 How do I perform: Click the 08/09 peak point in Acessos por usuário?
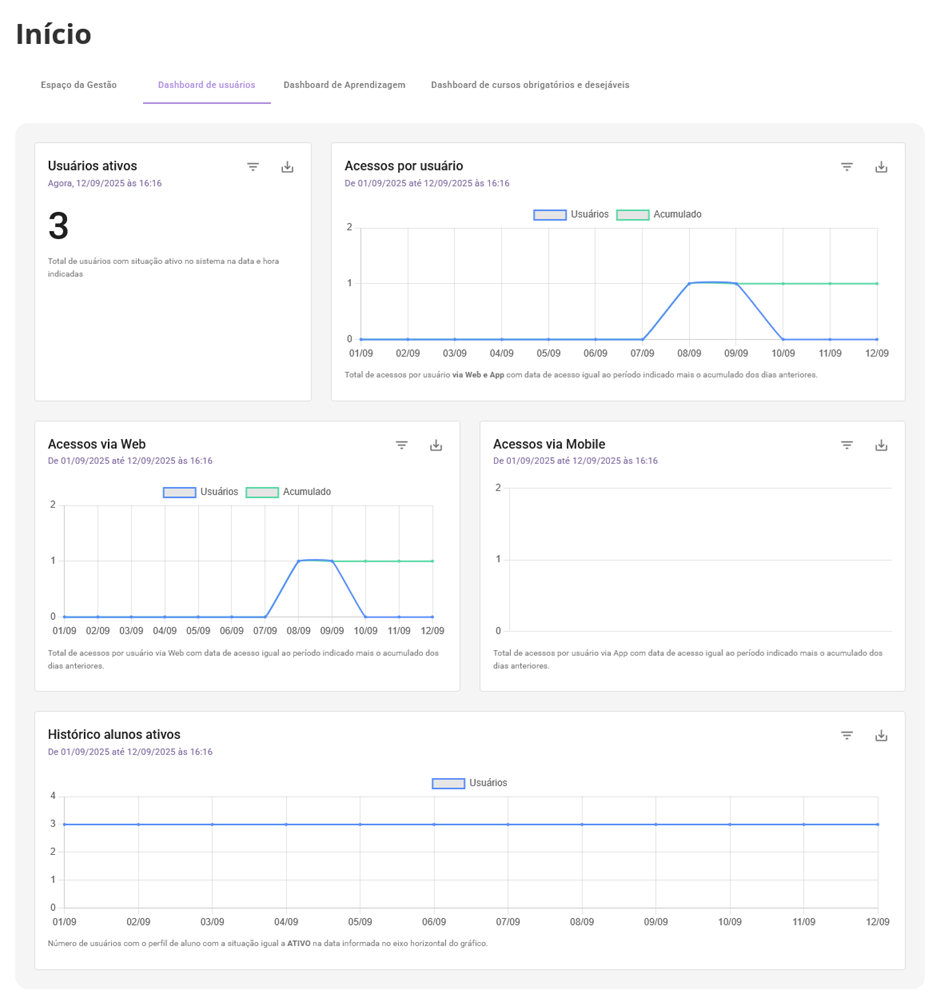coord(689,283)
